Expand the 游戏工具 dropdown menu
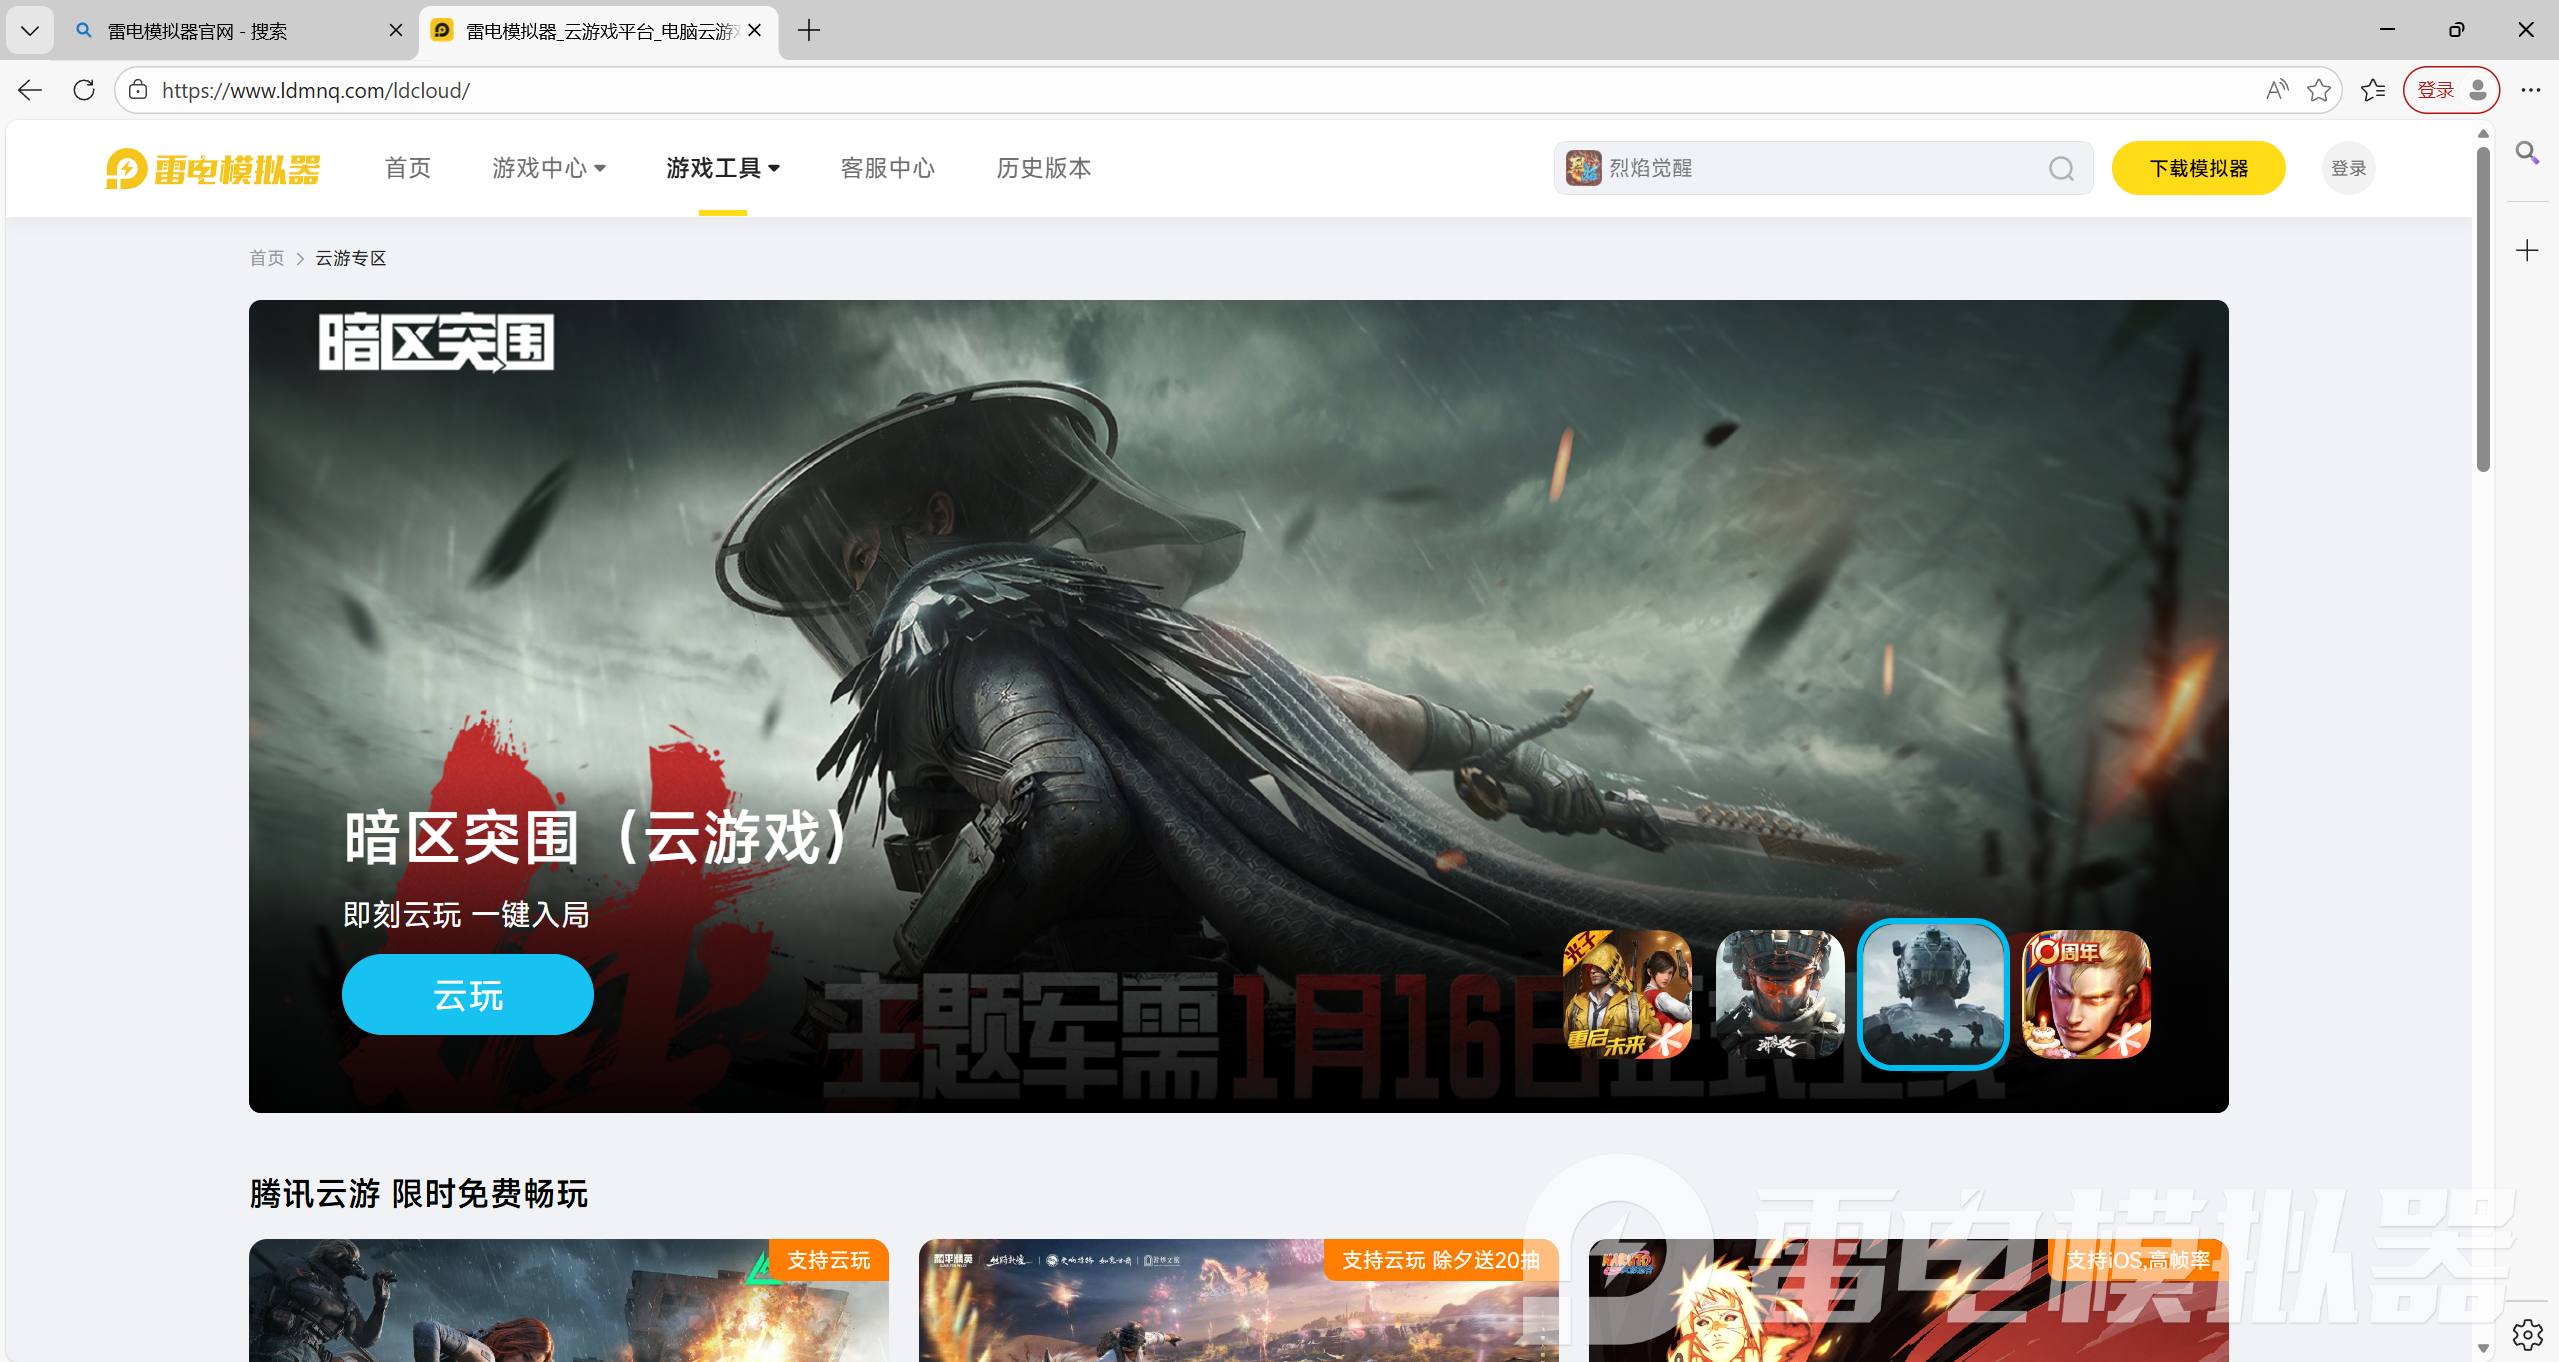The width and height of the screenshot is (2559, 1362). click(723, 168)
